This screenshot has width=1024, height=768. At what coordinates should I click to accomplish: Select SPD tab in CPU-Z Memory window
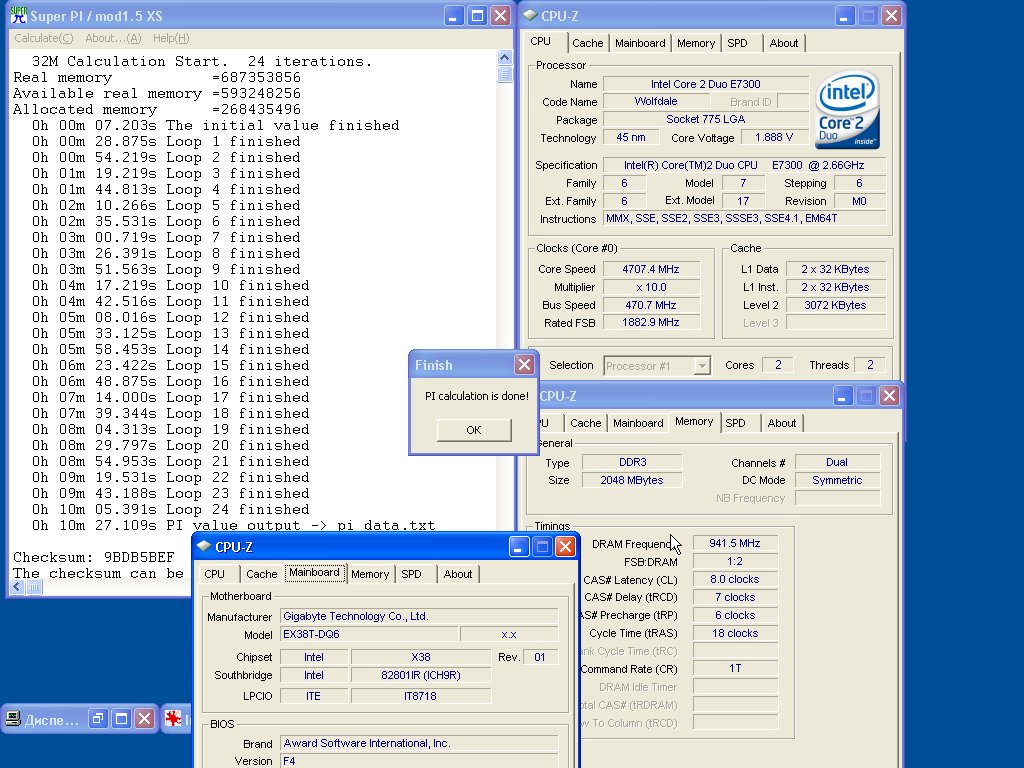tap(735, 423)
